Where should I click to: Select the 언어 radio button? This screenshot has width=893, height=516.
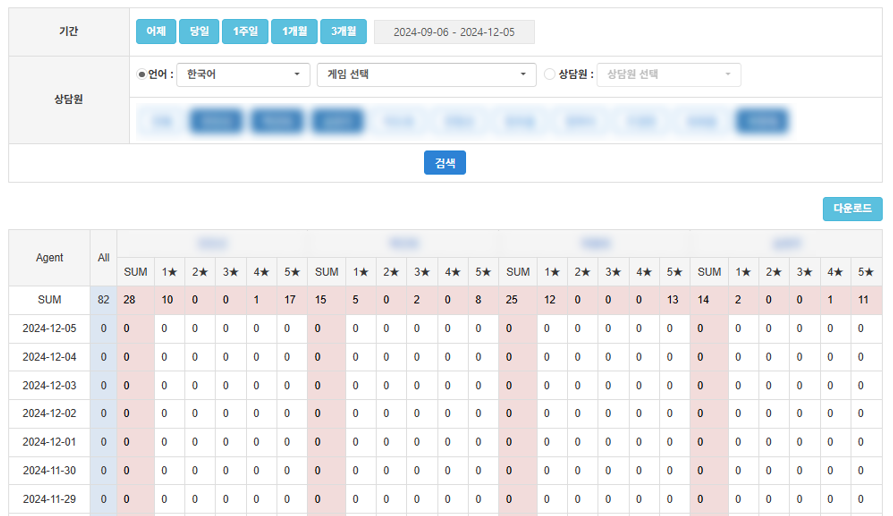141,74
